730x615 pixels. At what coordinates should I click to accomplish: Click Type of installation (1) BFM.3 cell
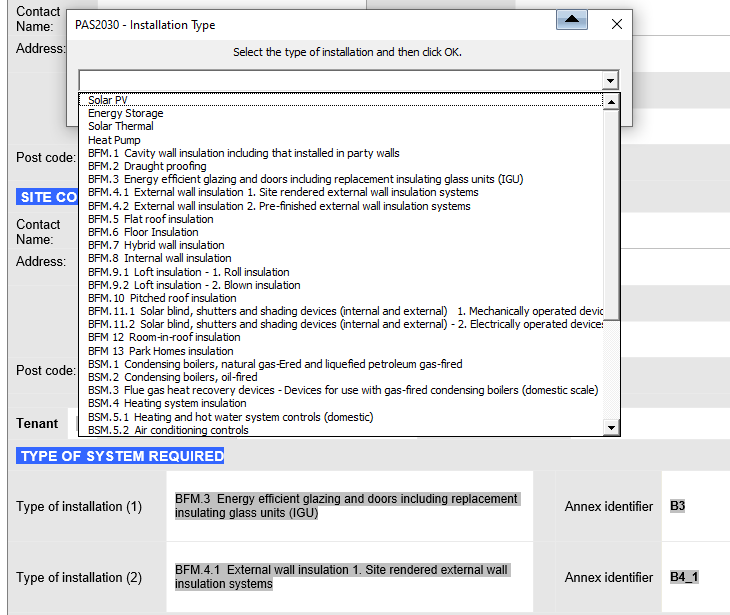pyautogui.click(x=348, y=506)
